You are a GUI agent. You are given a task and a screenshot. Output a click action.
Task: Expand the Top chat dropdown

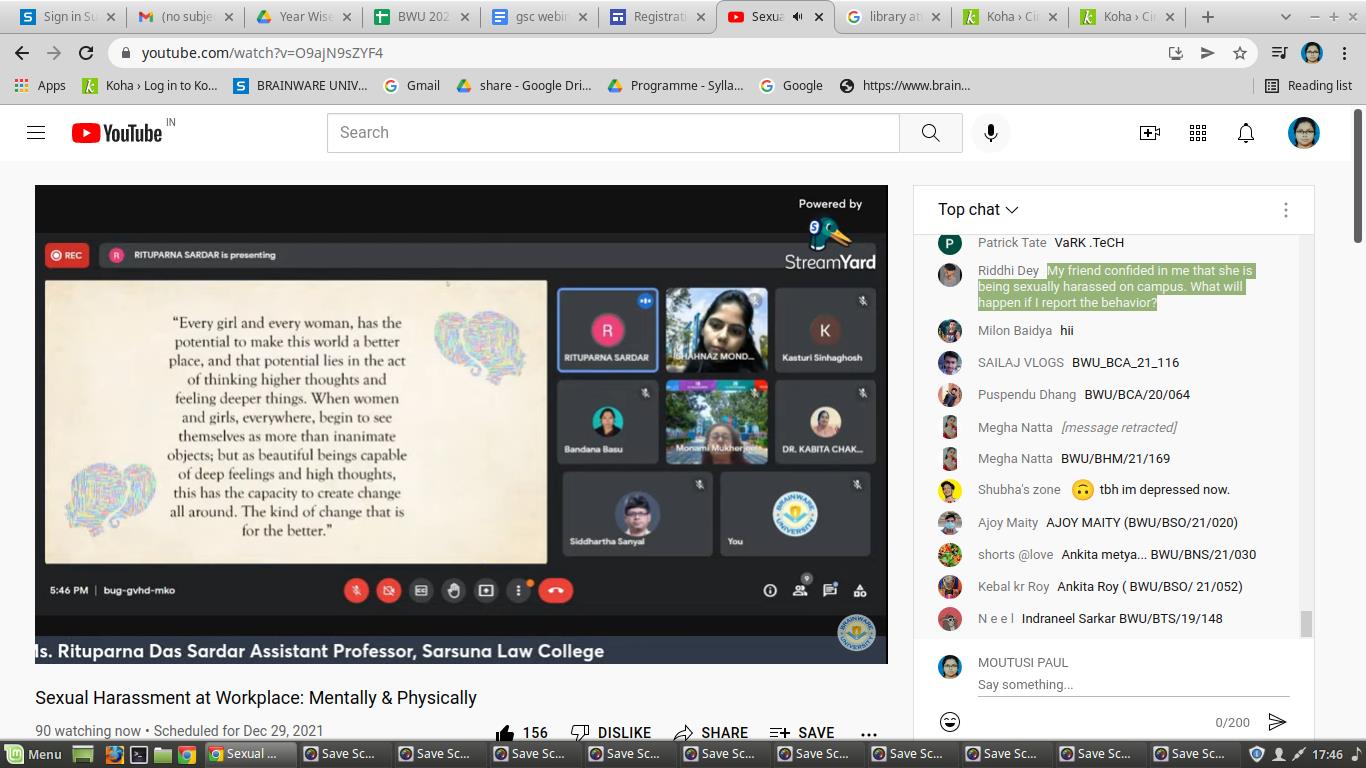coord(977,209)
